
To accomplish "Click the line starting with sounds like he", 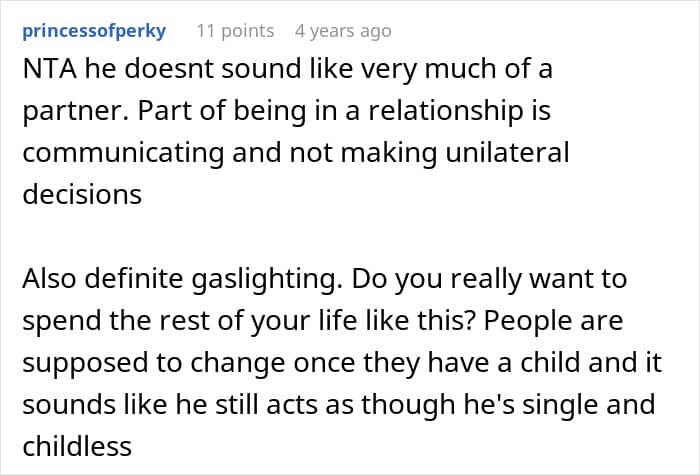I will pos(339,405).
